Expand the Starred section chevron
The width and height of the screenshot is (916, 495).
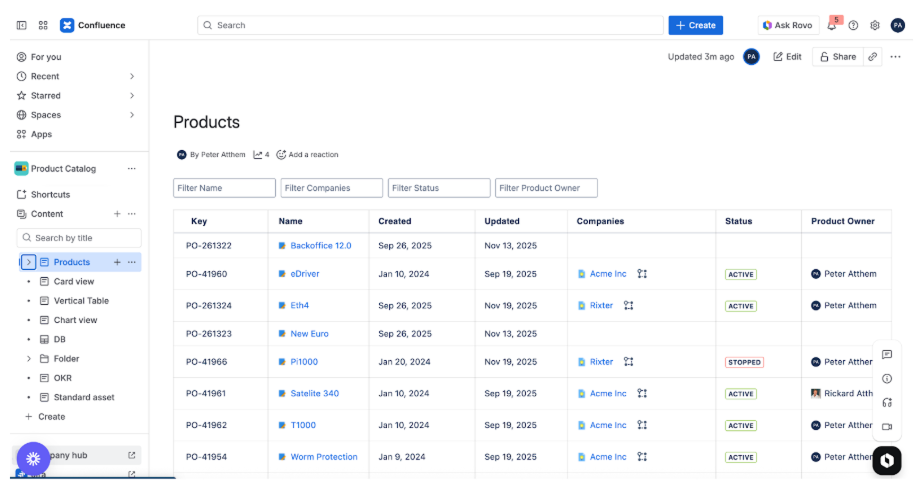[x=132, y=96]
